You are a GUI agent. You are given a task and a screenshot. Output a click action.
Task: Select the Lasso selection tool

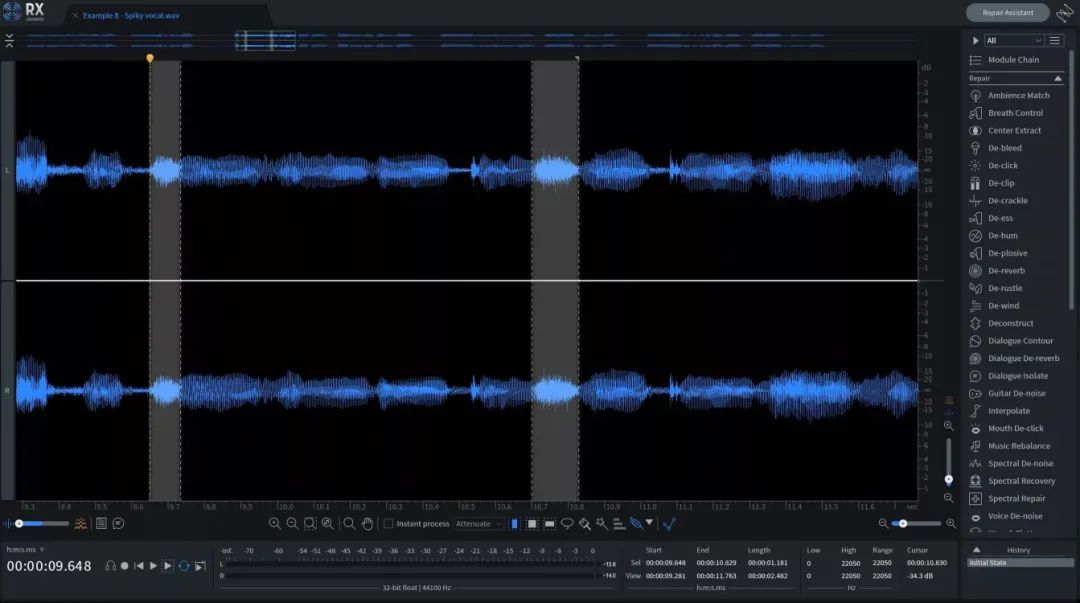tap(567, 524)
